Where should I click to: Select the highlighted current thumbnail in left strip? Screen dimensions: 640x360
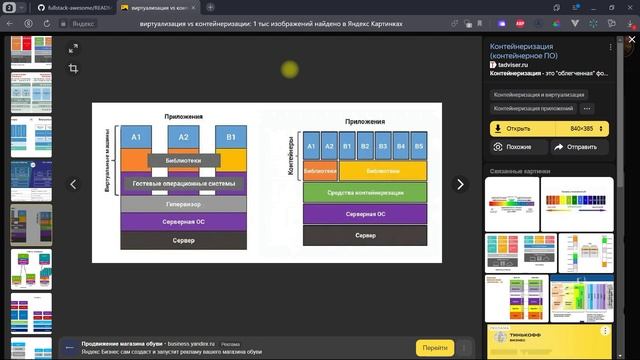31,225
